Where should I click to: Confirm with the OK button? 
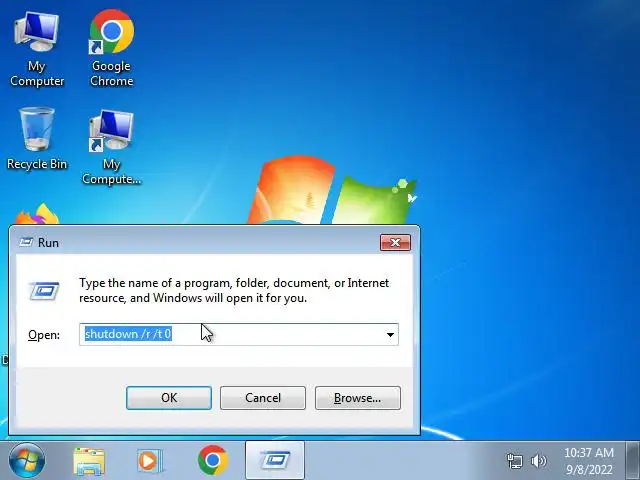[169, 398]
